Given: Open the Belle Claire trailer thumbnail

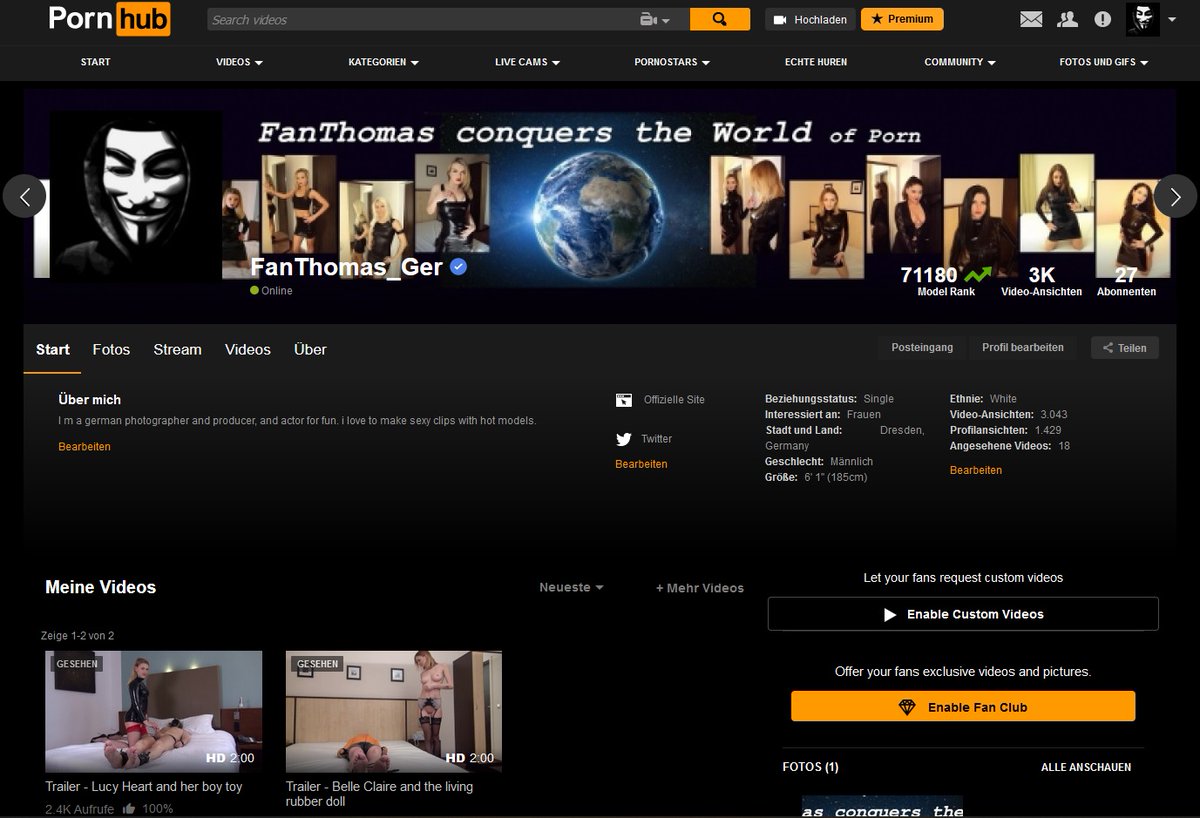Looking at the screenshot, I should click(x=394, y=711).
